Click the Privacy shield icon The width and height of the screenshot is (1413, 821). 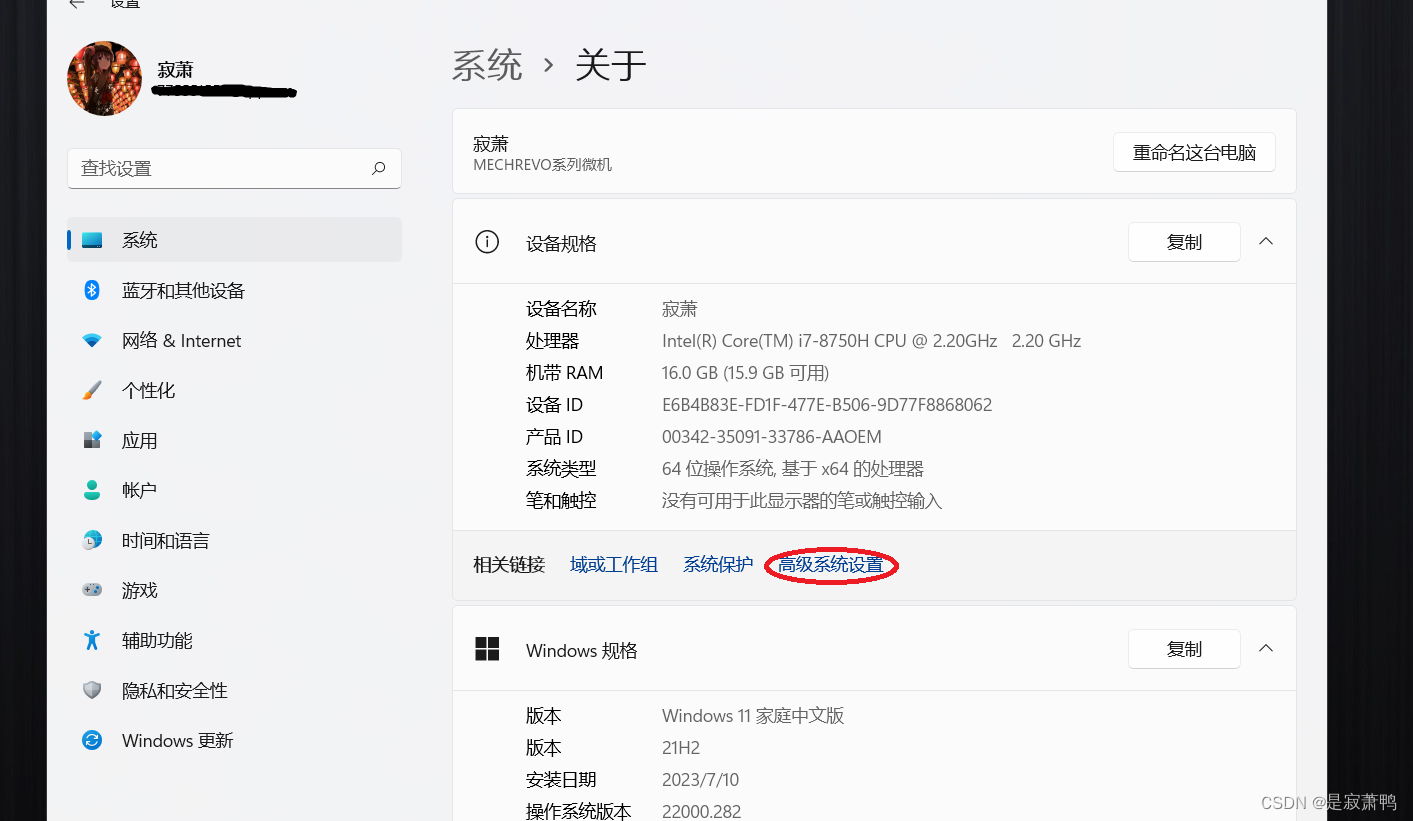(92, 690)
